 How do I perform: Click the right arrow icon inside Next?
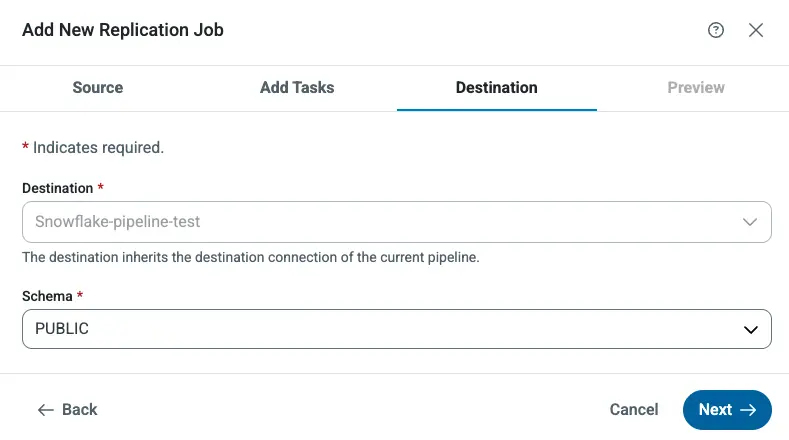pyautogui.click(x=748, y=409)
